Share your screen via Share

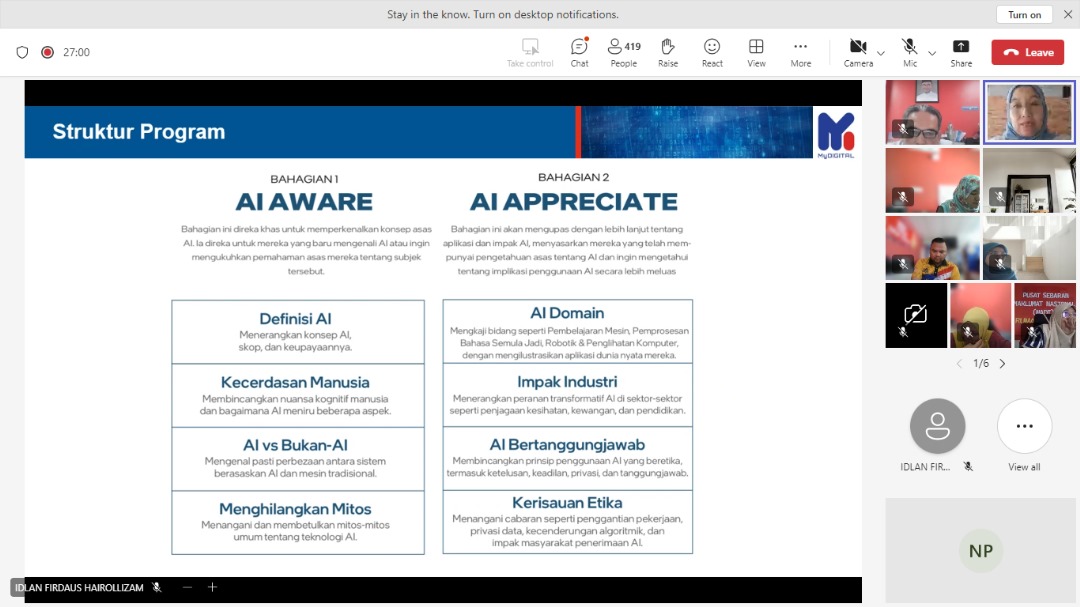[960, 52]
